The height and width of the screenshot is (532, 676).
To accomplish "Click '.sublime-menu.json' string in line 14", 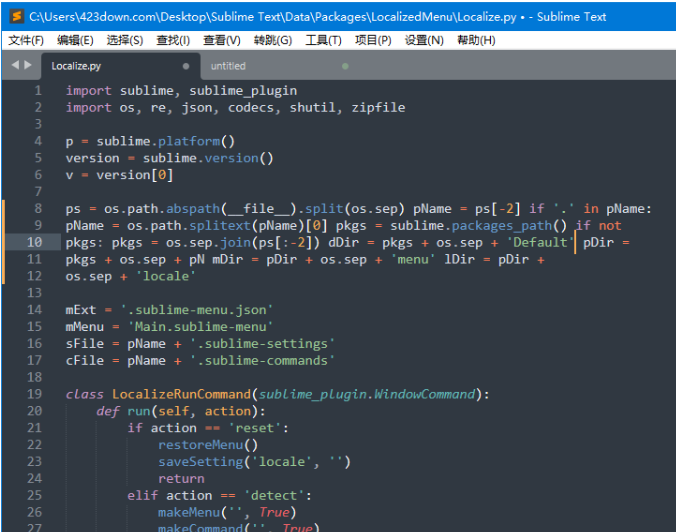I will tap(197, 310).
